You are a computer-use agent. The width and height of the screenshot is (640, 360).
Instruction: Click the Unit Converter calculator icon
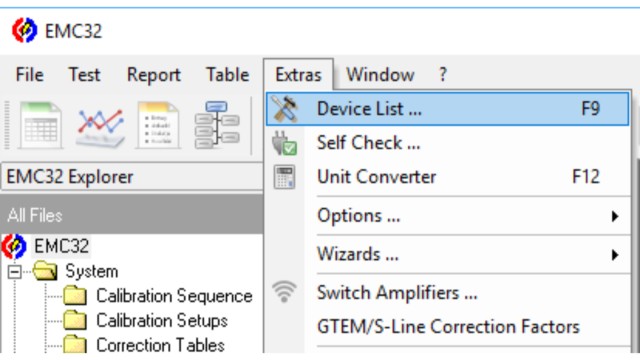click(284, 177)
